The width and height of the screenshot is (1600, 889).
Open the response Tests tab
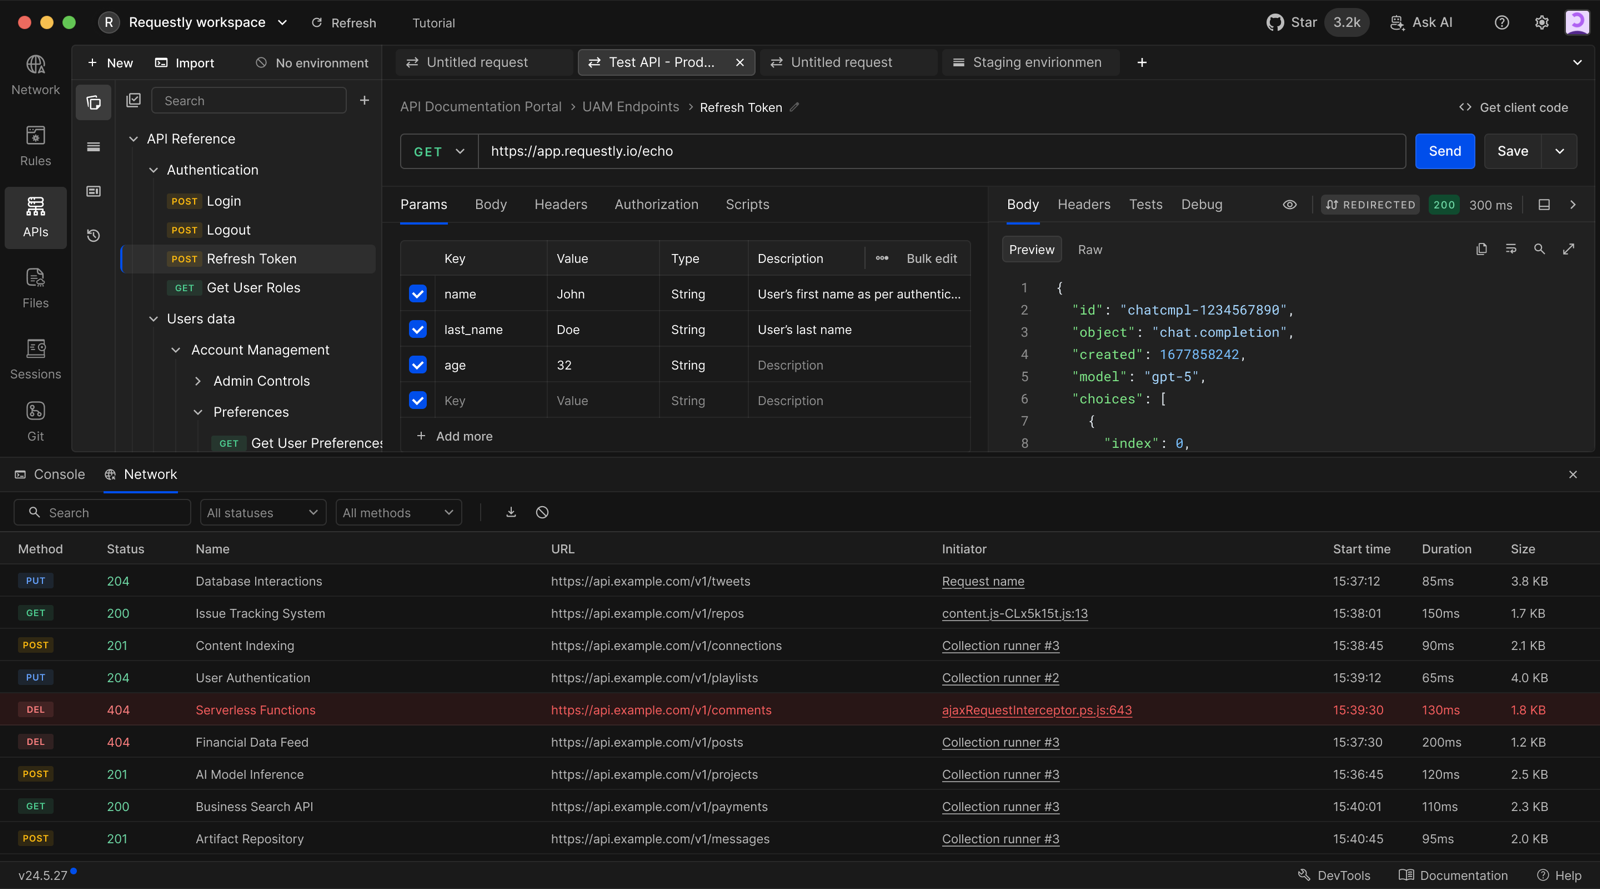coord(1146,204)
